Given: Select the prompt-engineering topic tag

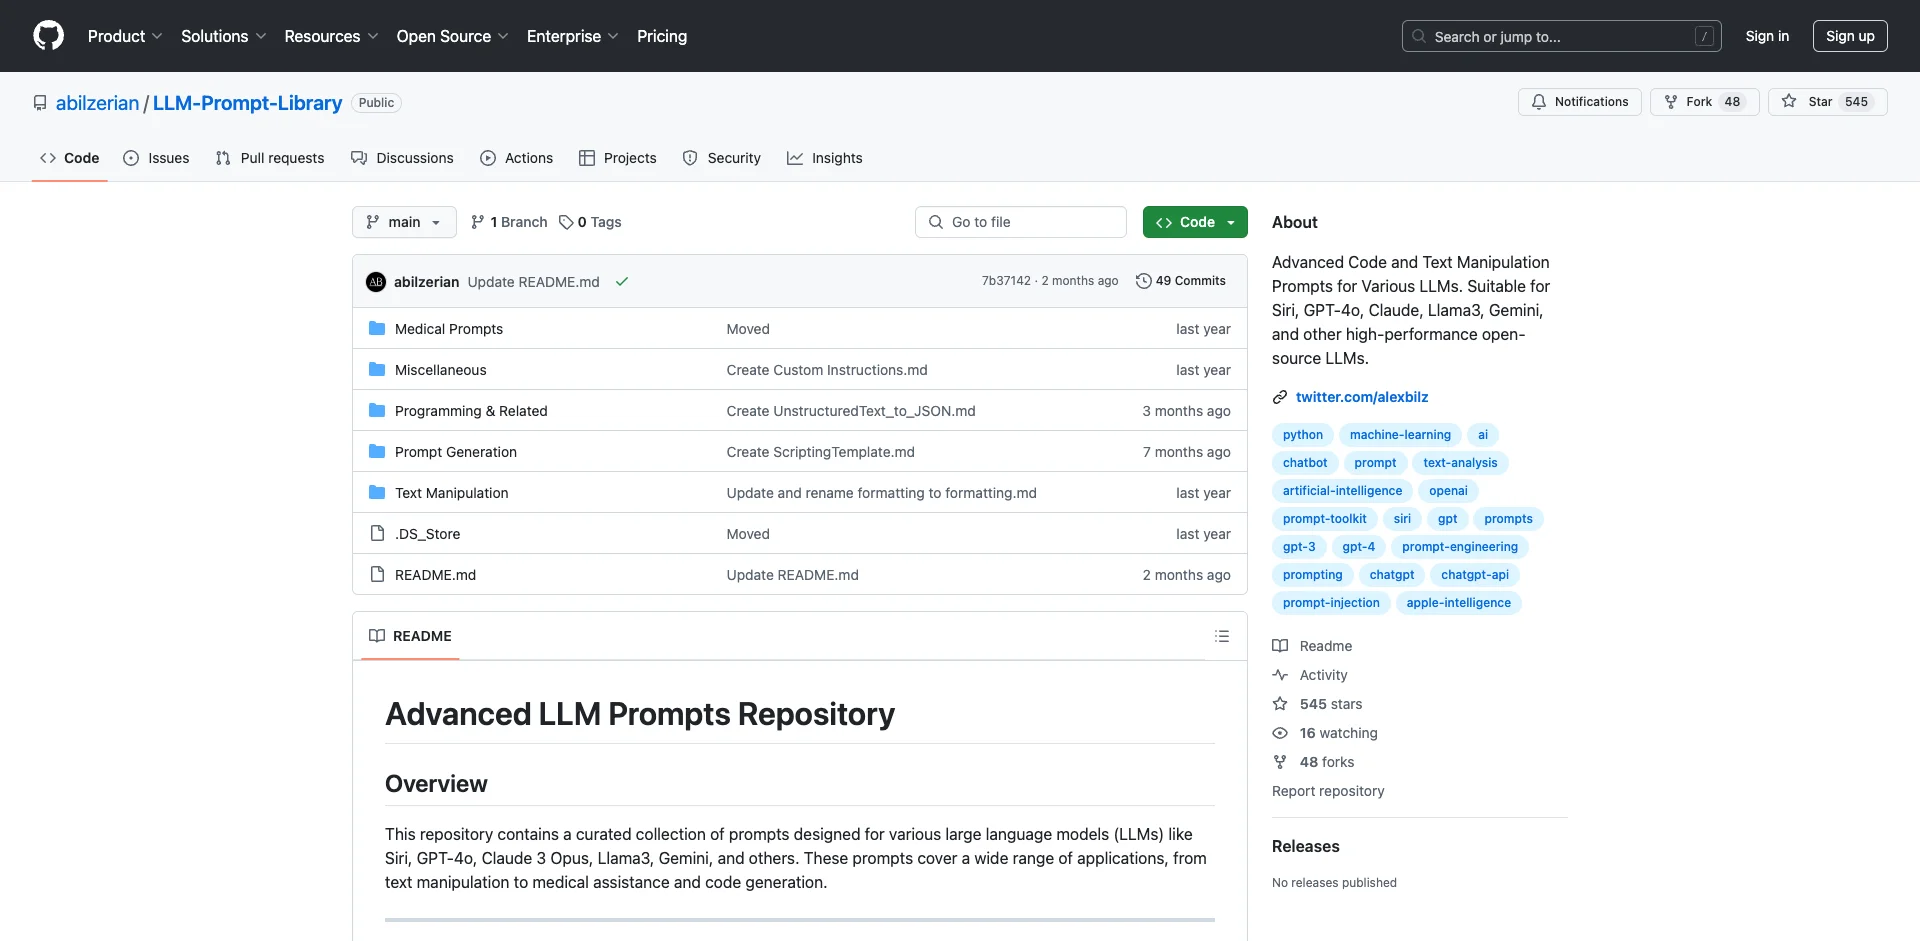Looking at the screenshot, I should coord(1460,547).
